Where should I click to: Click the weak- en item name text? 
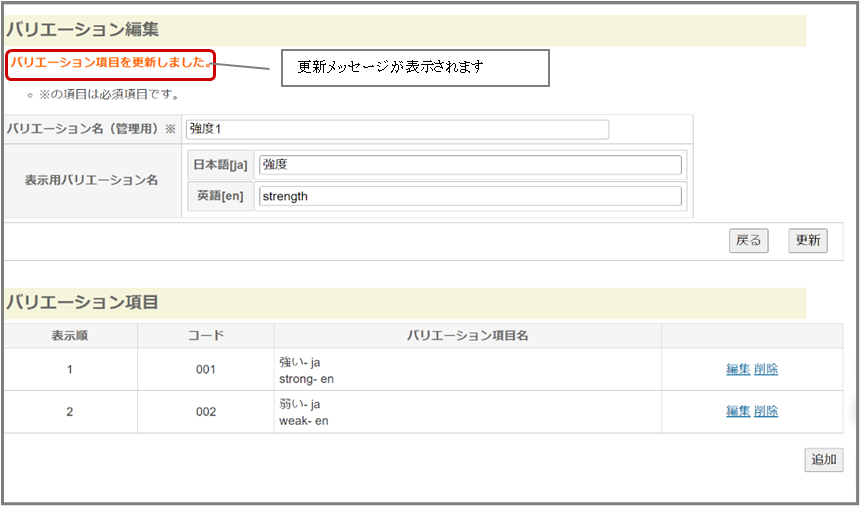pyautogui.click(x=303, y=420)
